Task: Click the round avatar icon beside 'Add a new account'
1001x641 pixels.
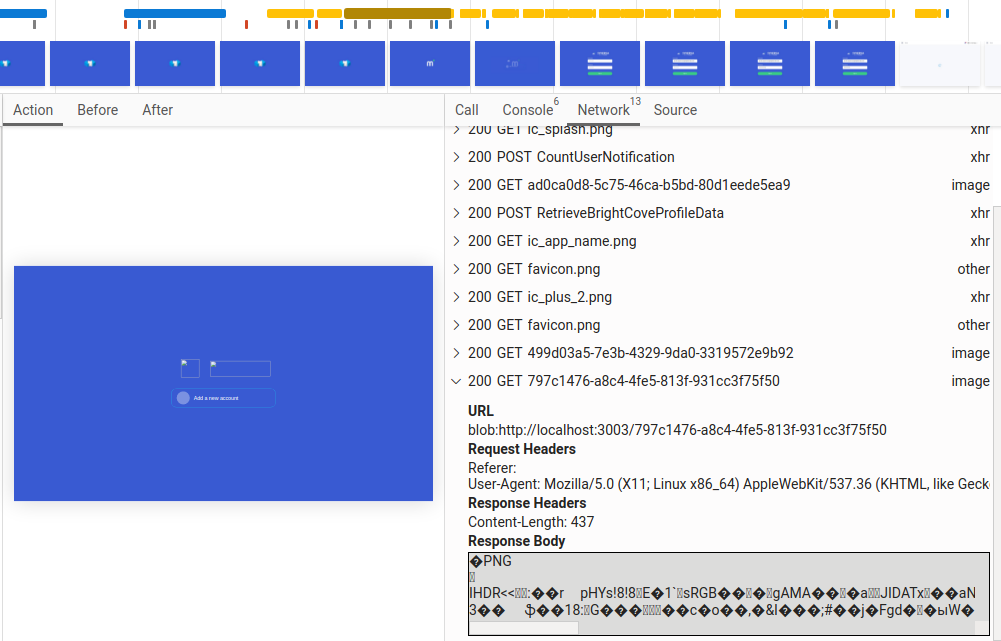Action: [183, 398]
